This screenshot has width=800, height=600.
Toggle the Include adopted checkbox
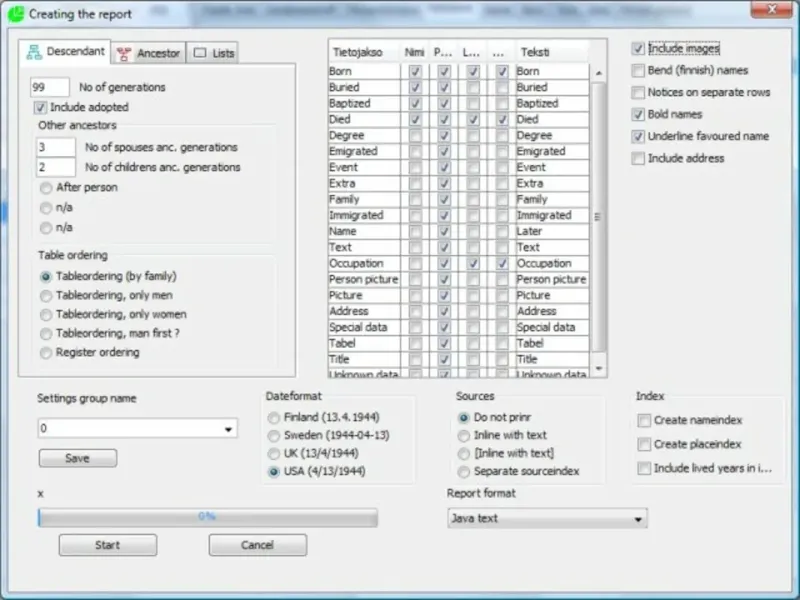[40, 108]
